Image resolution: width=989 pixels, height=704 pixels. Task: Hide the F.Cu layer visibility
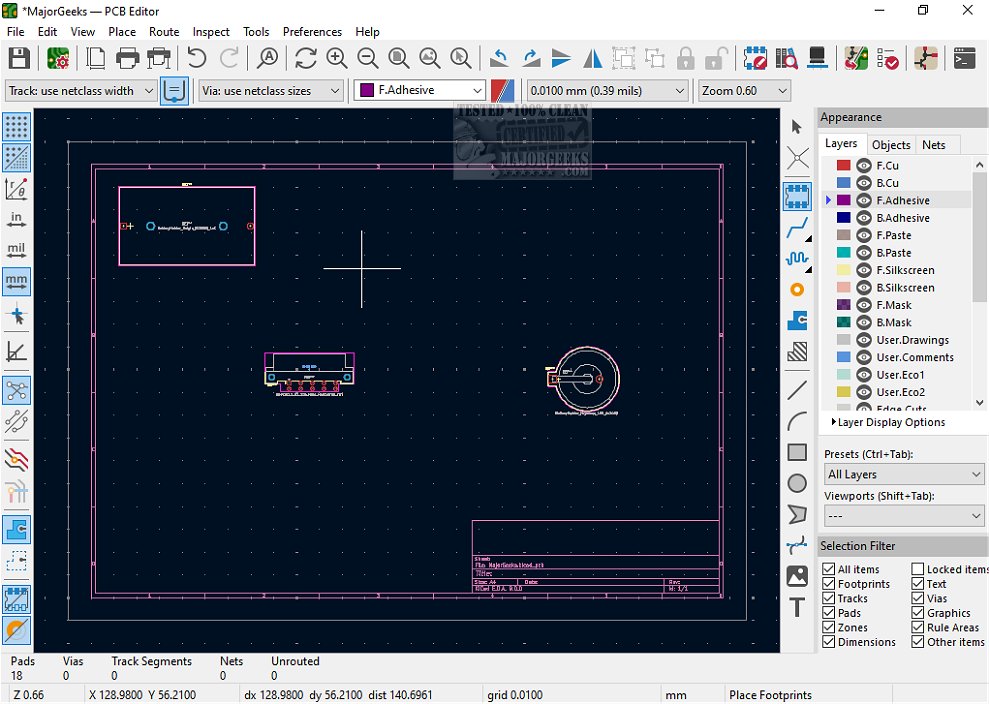864,166
